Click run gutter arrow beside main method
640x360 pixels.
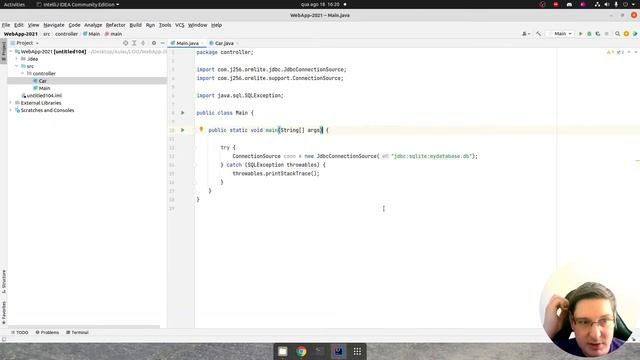pyautogui.click(x=182, y=130)
